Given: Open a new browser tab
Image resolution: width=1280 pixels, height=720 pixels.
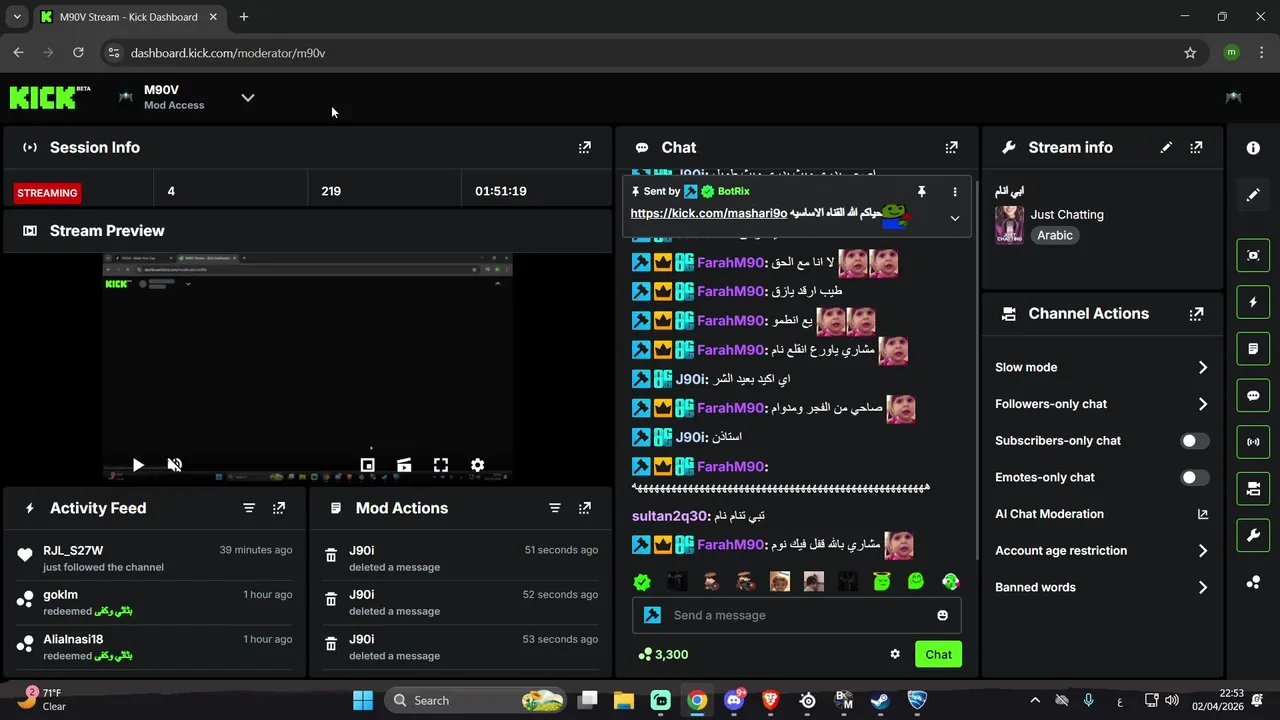Looking at the screenshot, I should 244,17.
